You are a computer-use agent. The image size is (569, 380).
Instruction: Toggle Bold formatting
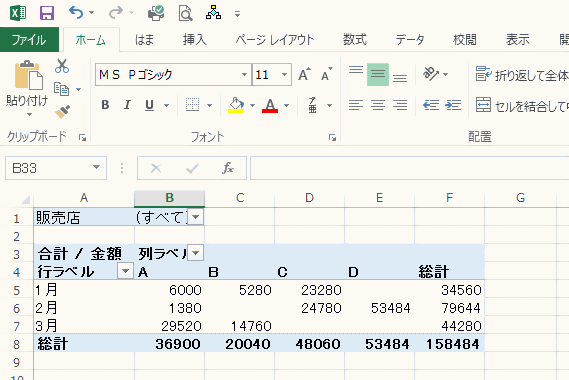105,105
